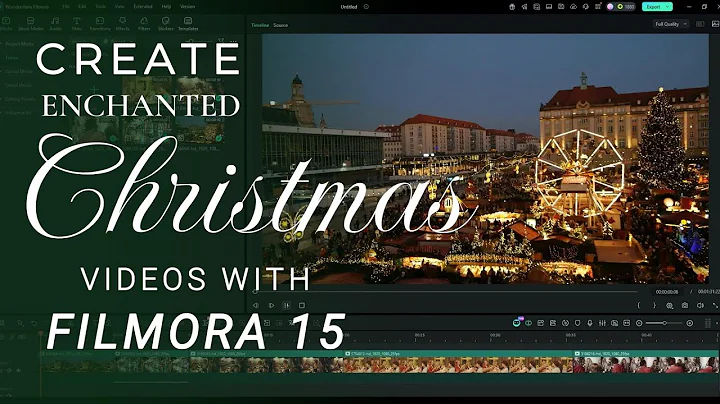Click the compare view icon beside Full Quality
The width and height of the screenshot is (720, 404).
[x=700, y=24]
